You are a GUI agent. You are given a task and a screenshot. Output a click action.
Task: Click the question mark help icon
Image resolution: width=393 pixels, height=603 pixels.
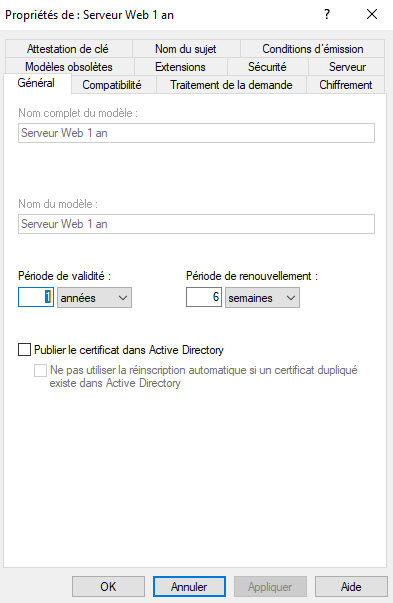[327, 15]
